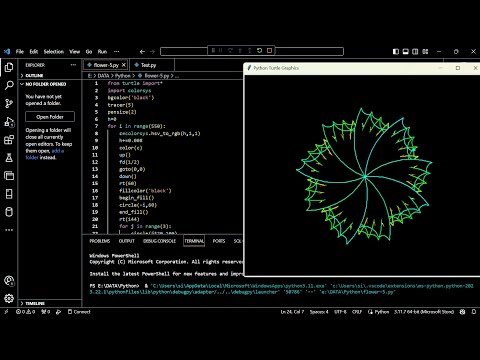Click the 3.11.7 64-bit interpreter status item

pos(424,312)
